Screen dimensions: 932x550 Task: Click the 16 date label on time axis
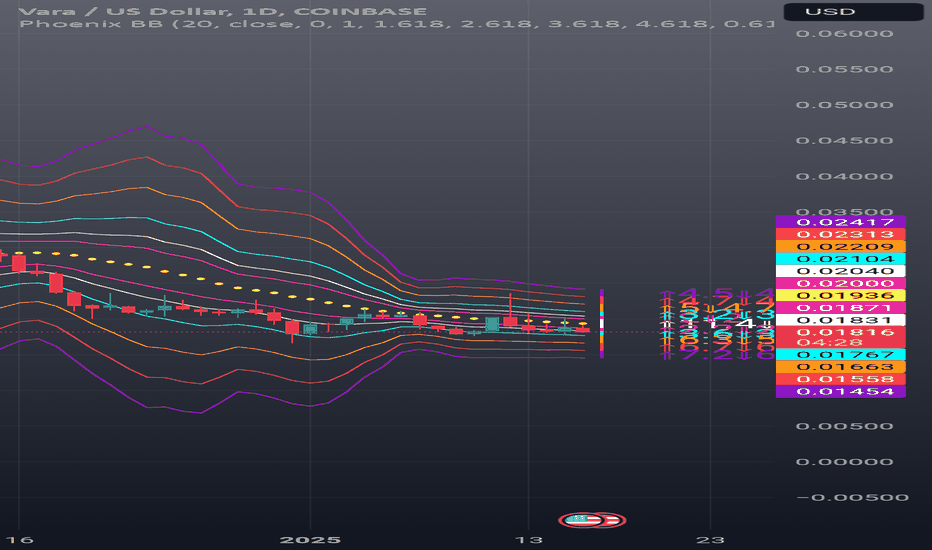click(x=20, y=540)
